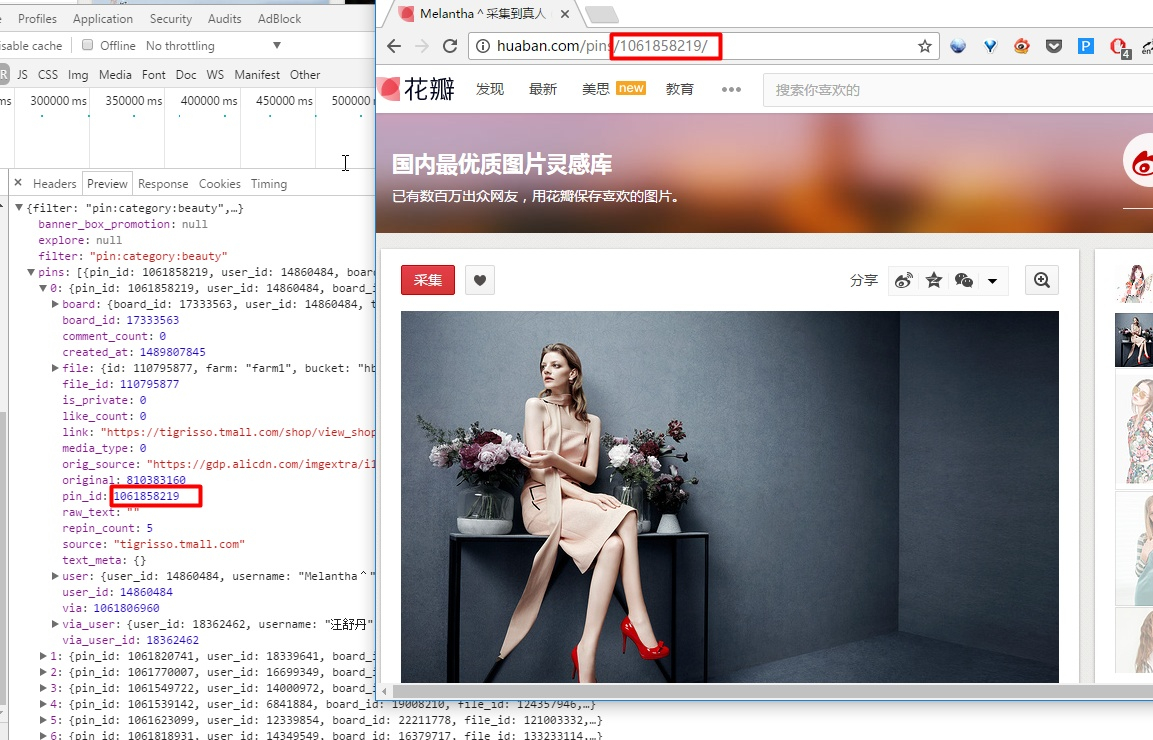Go back to the previous page
Viewport: 1153px width, 740px height.
[x=394, y=46]
